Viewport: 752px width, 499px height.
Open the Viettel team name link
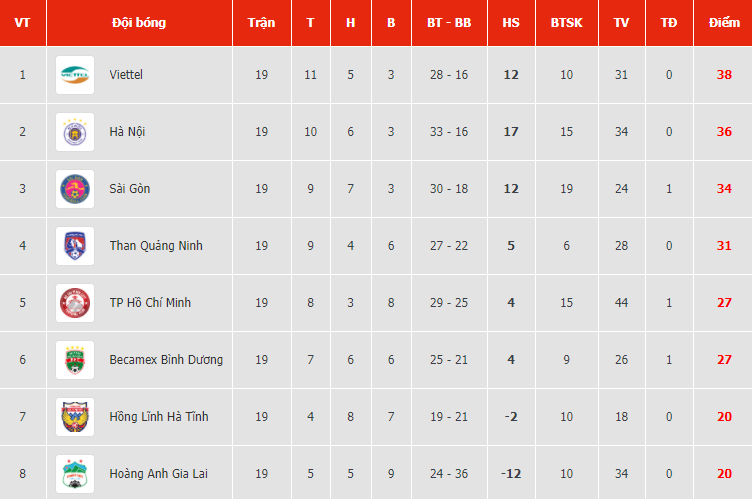point(126,75)
